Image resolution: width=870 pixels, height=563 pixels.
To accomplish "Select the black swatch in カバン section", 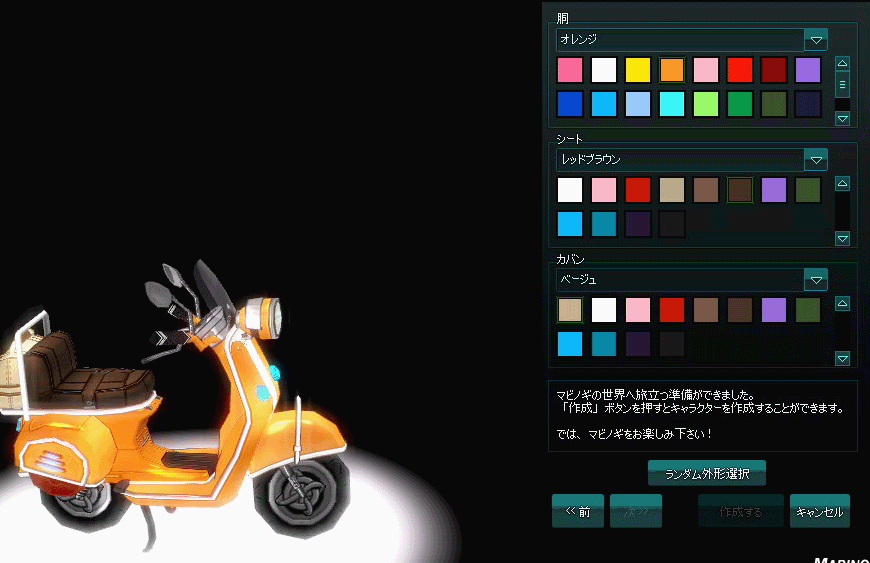I will (x=672, y=344).
